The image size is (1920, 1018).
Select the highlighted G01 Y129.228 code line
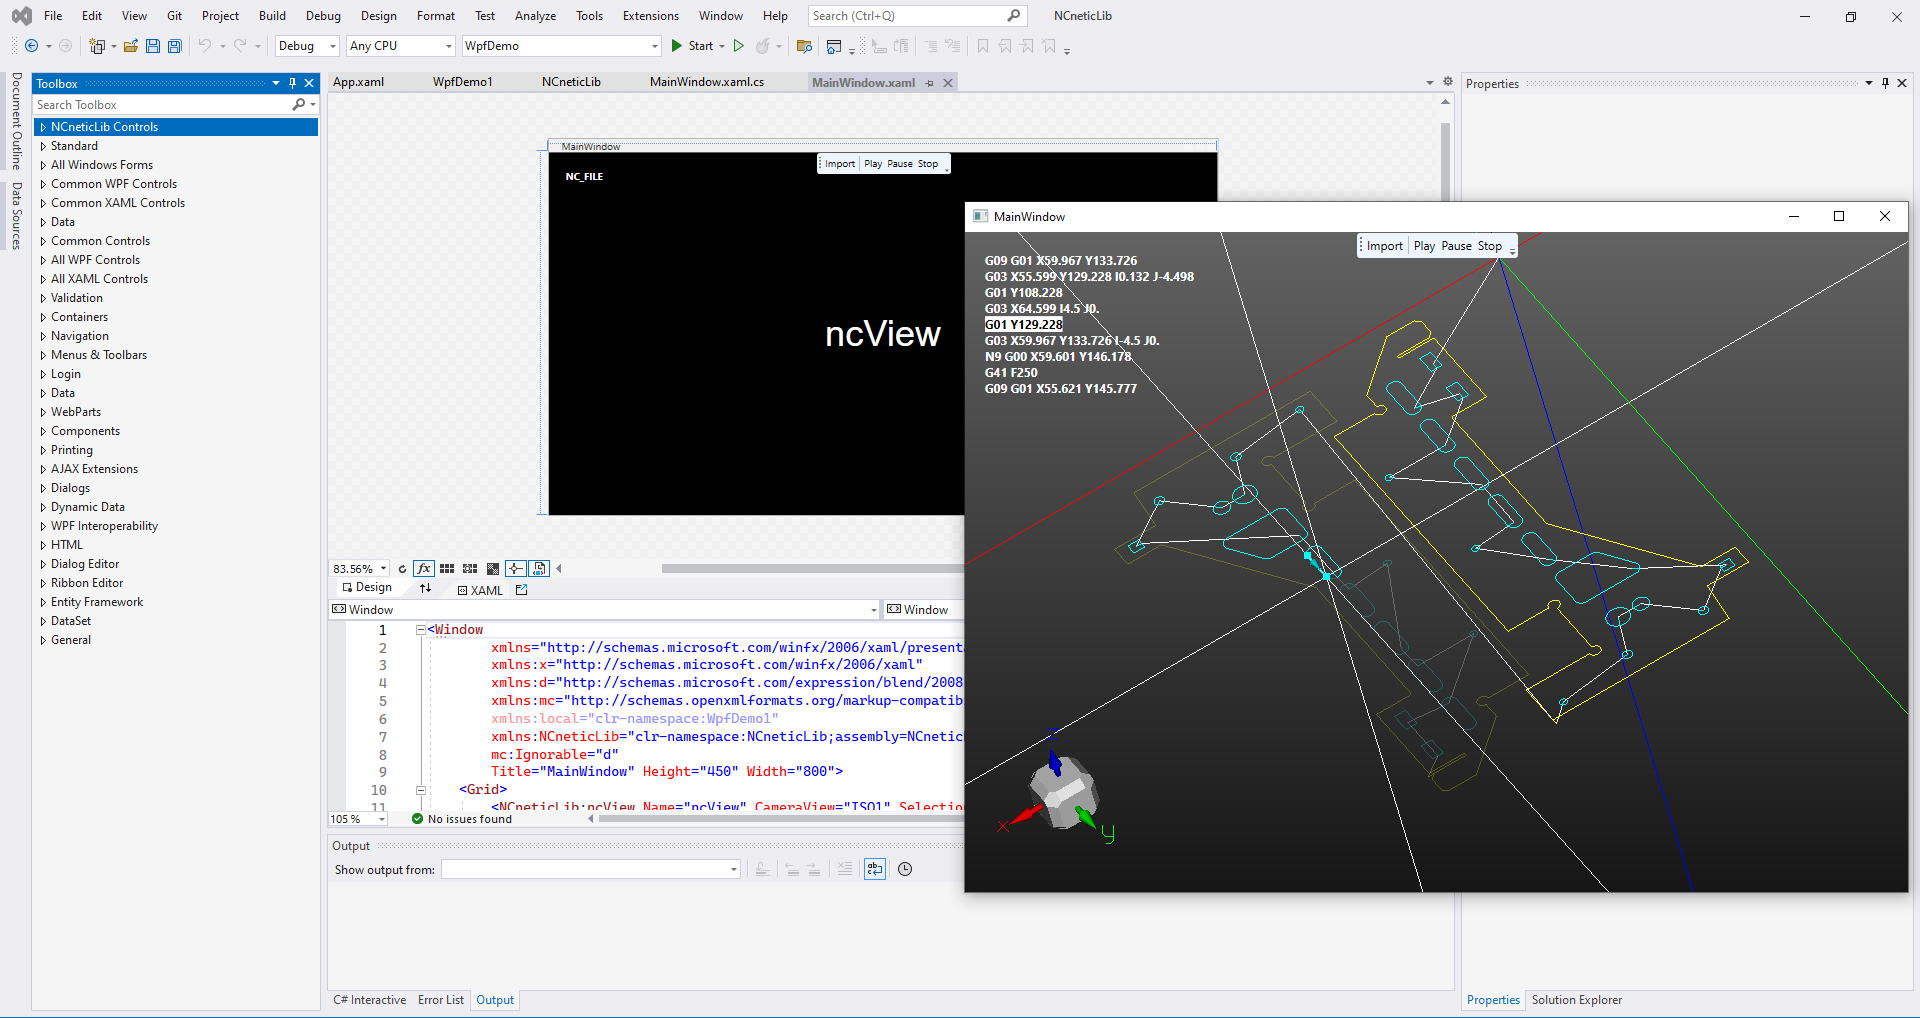click(x=1024, y=325)
